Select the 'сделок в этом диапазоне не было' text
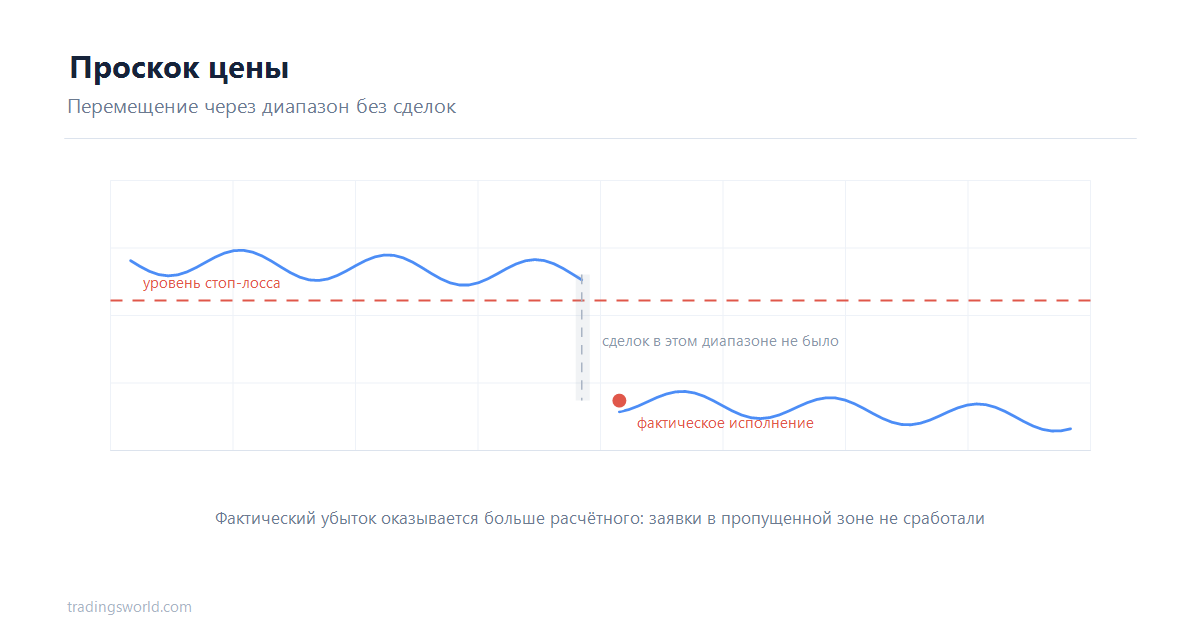This screenshot has height=640, width=1200. (720, 341)
